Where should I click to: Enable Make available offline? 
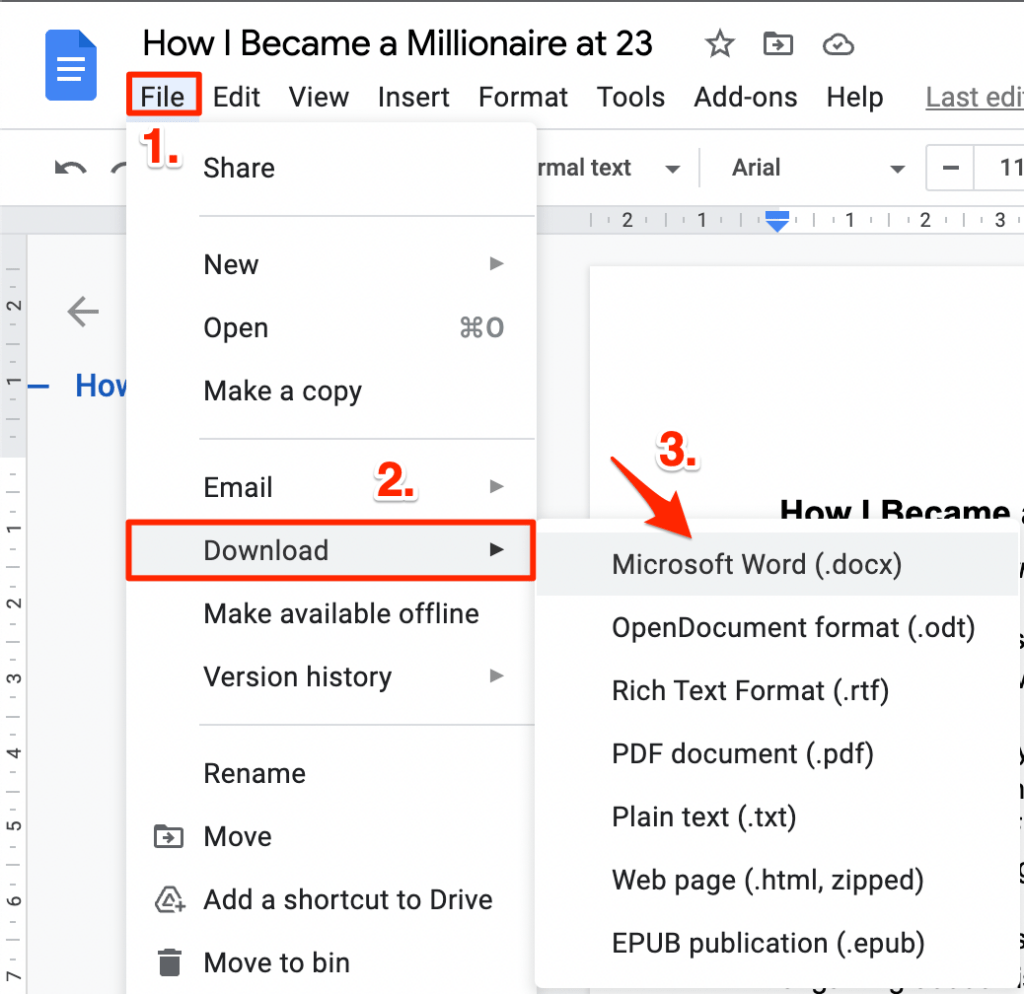341,613
